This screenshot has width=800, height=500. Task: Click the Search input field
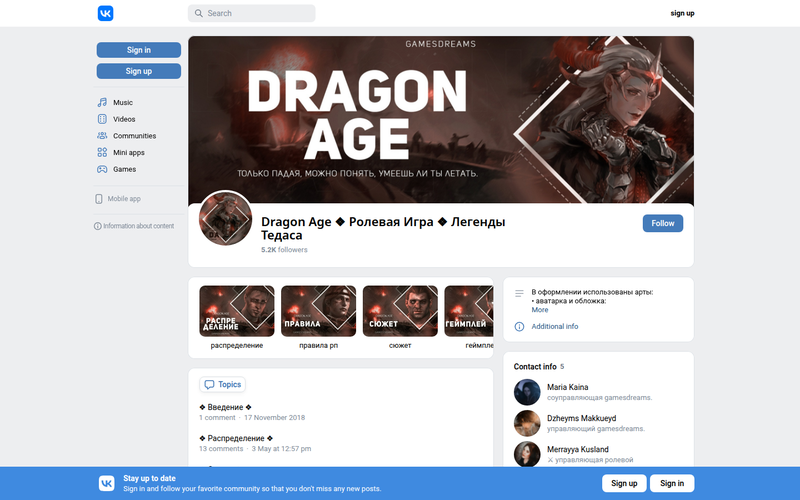[252, 13]
